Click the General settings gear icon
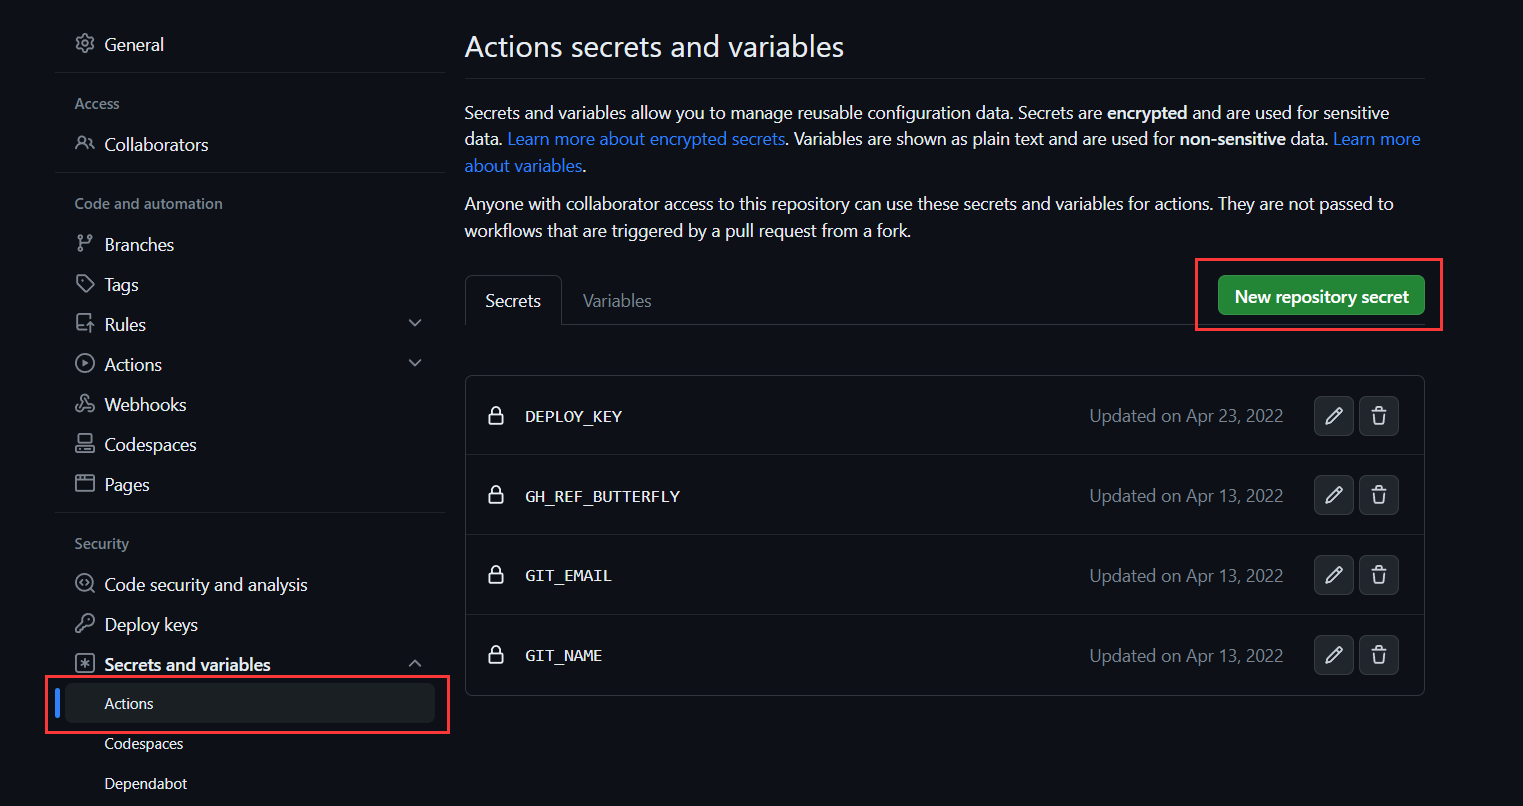Screen dimensions: 1523x806 coord(85,44)
